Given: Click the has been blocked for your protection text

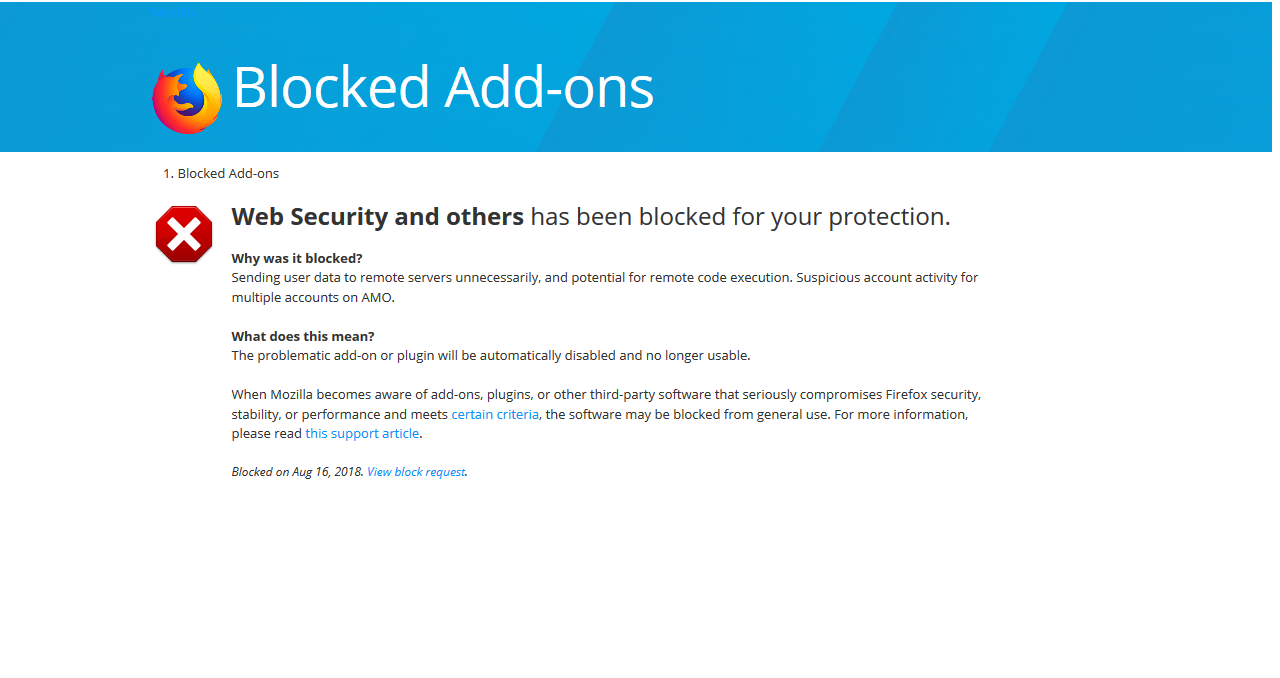Looking at the screenshot, I should 740,216.
